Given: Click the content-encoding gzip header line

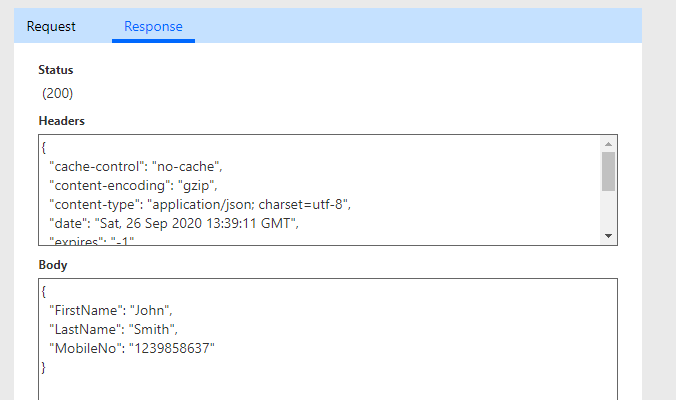Looking at the screenshot, I should [133, 185].
